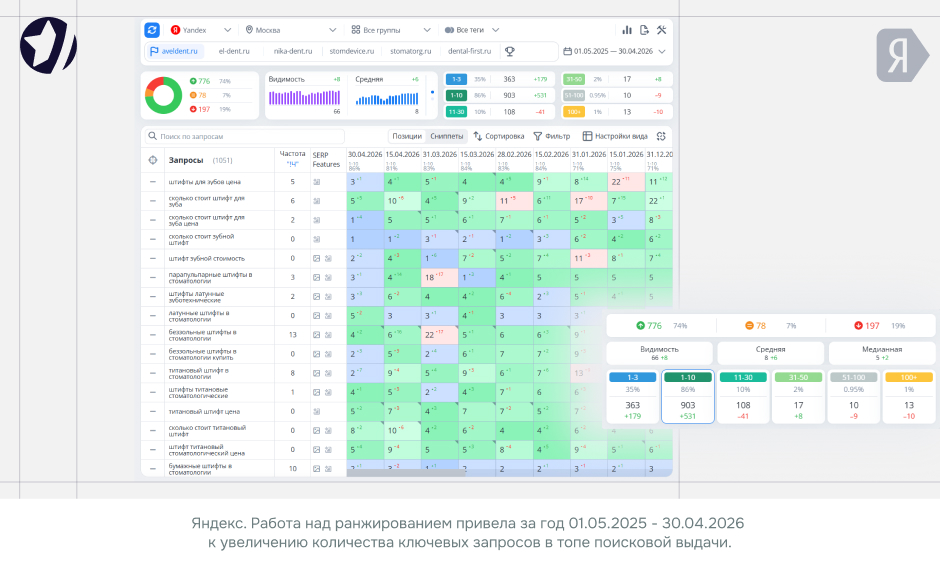
Task: Click the blue Средняя bar chart
Action: click(387, 99)
